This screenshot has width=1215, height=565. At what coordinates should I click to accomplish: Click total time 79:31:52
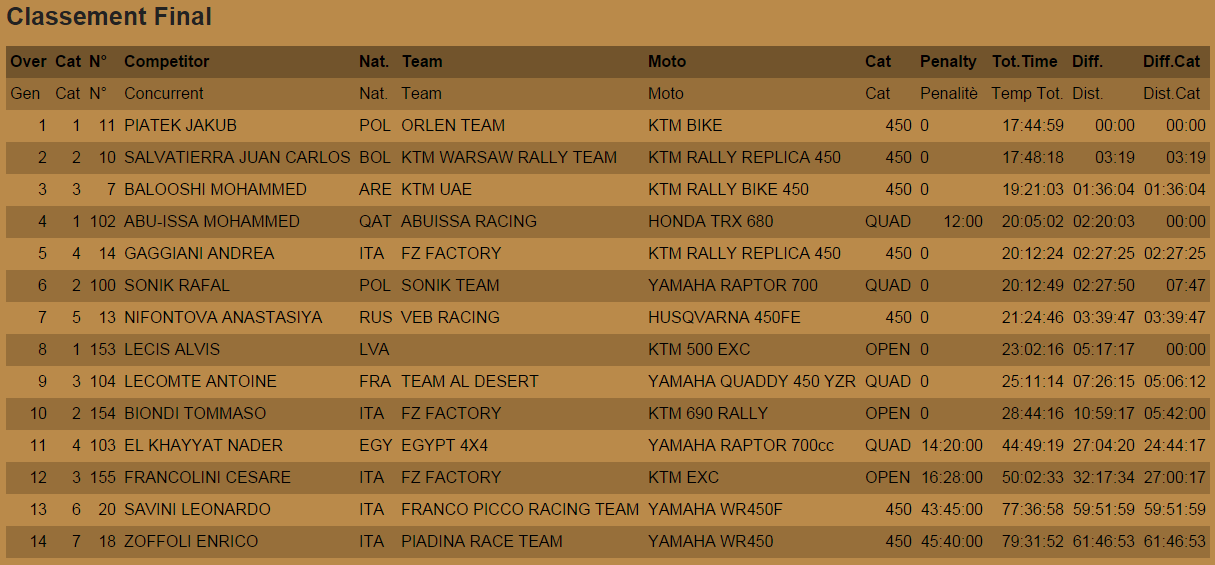click(1028, 541)
